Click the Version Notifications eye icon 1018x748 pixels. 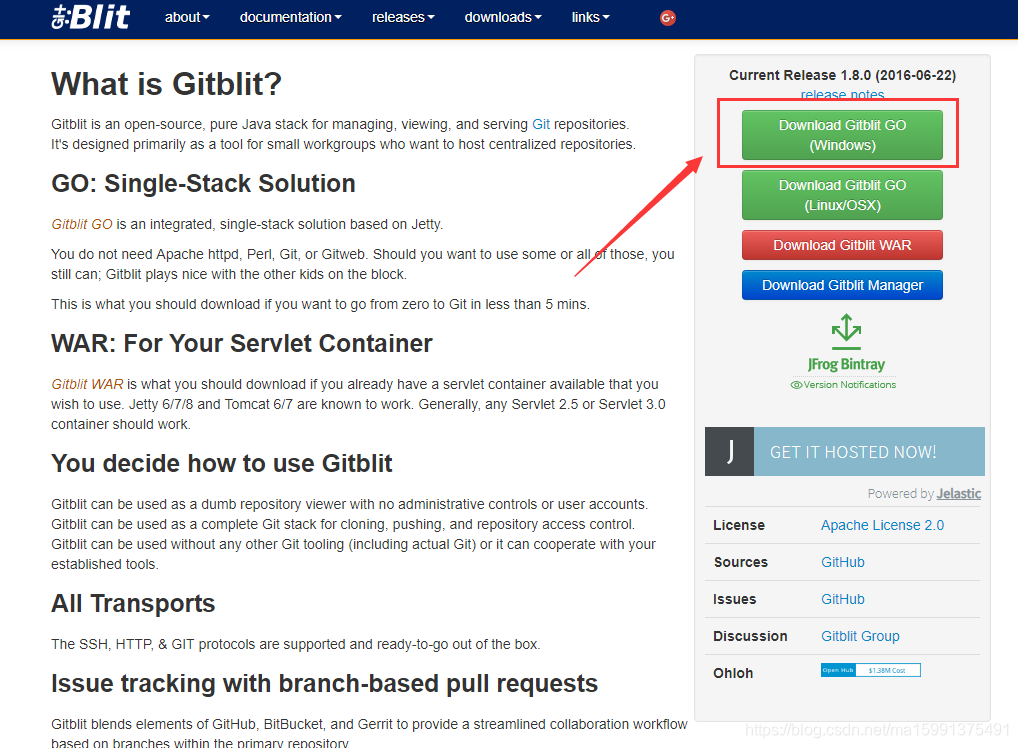[796, 385]
